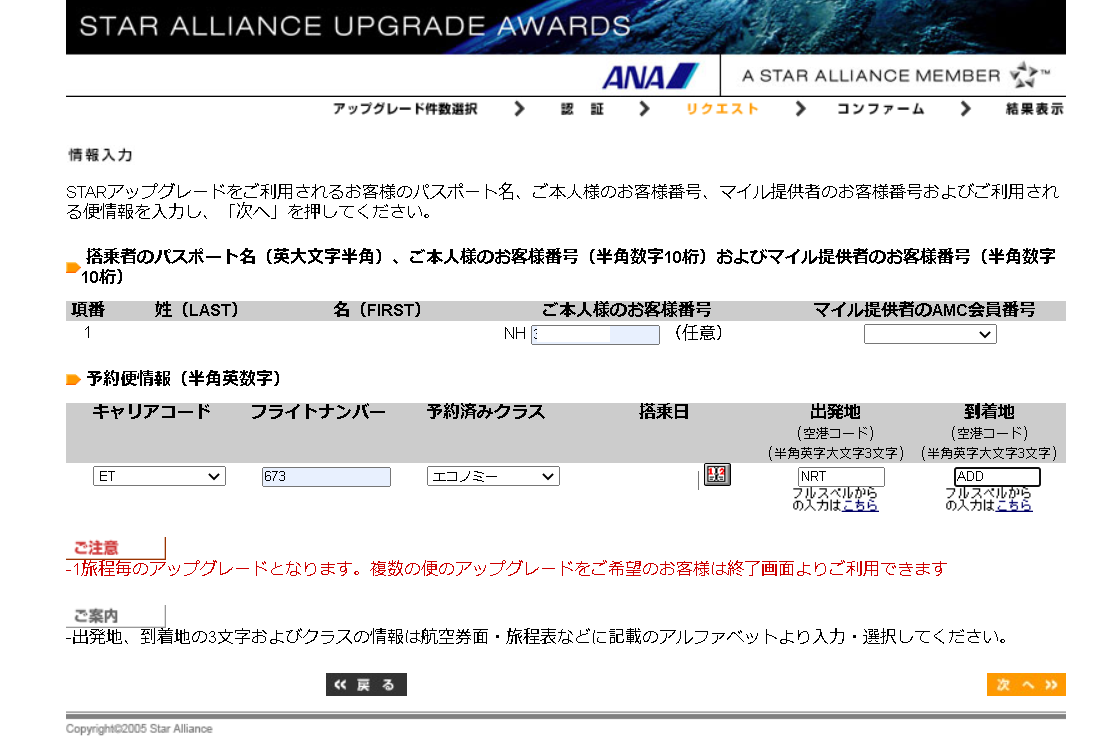The height and width of the screenshot is (750, 1119).
Task: Click the 予約便情報 section heading
Action: [x=184, y=378]
